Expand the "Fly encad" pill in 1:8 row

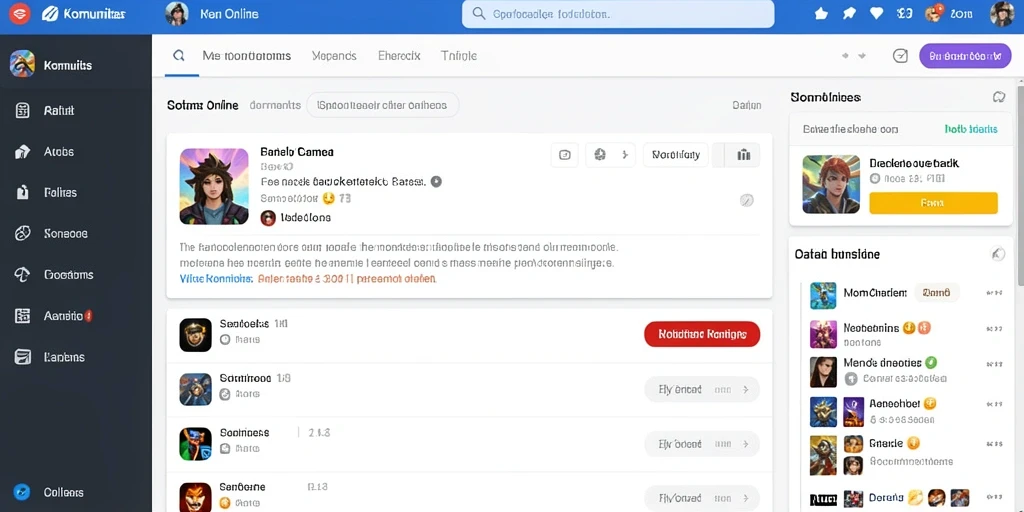[702, 389]
